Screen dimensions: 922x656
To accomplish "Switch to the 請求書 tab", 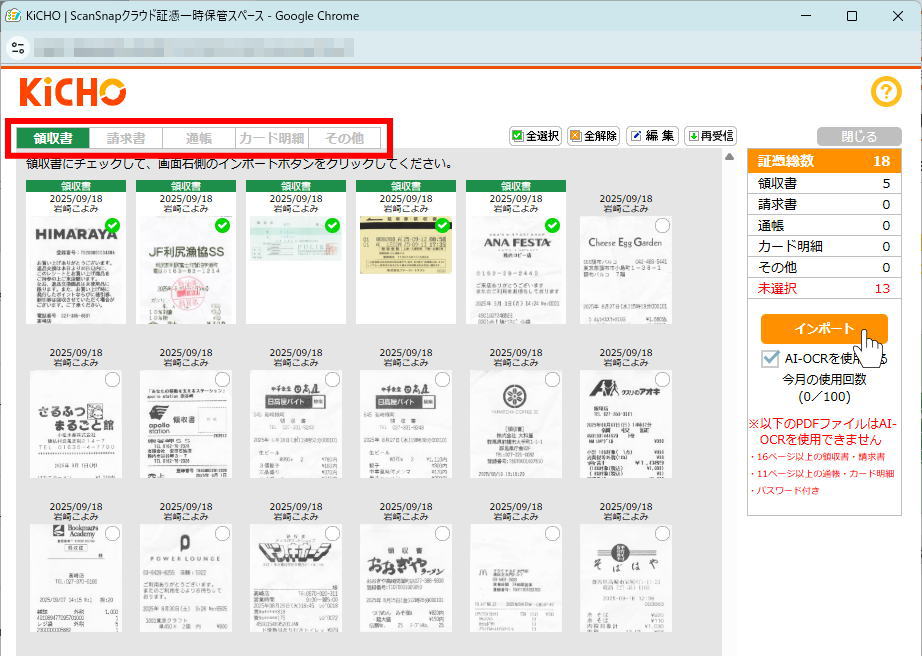I will click(126, 138).
